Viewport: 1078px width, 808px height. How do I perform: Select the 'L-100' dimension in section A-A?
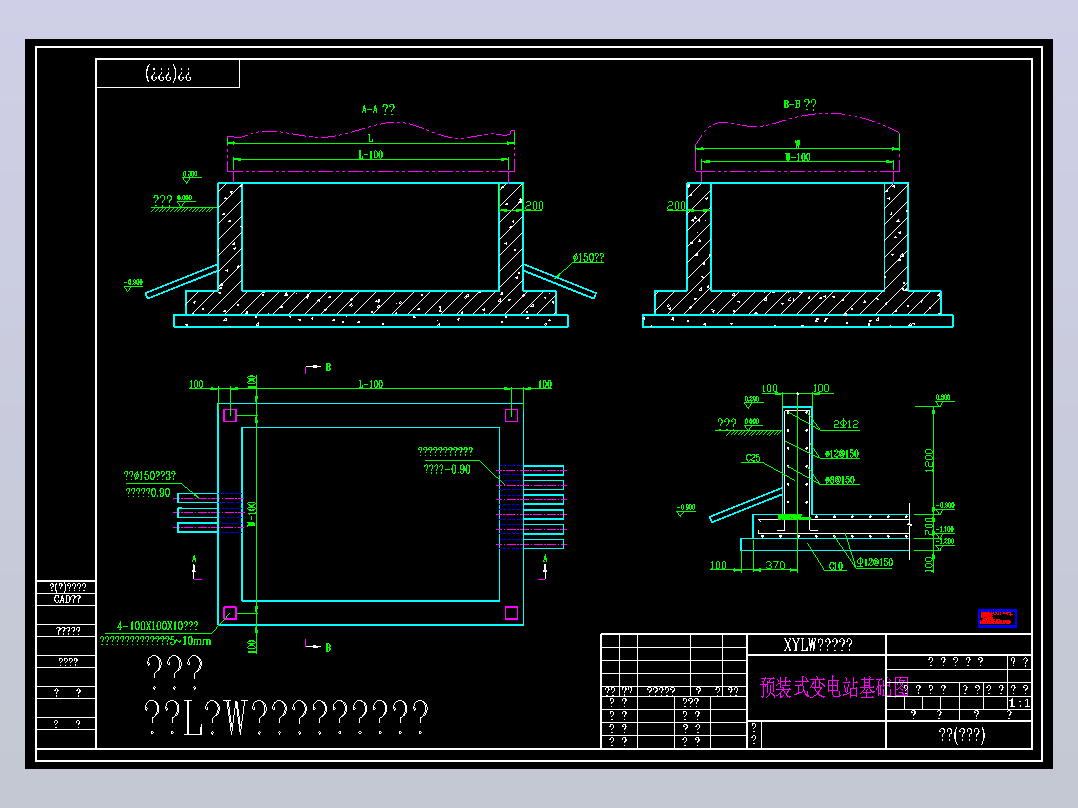tap(371, 155)
